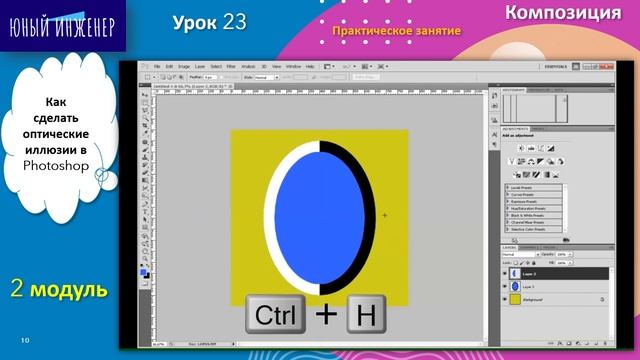Screen dimensions: 640x360
Task: Toggle lock image pixels
Action: 522,263
